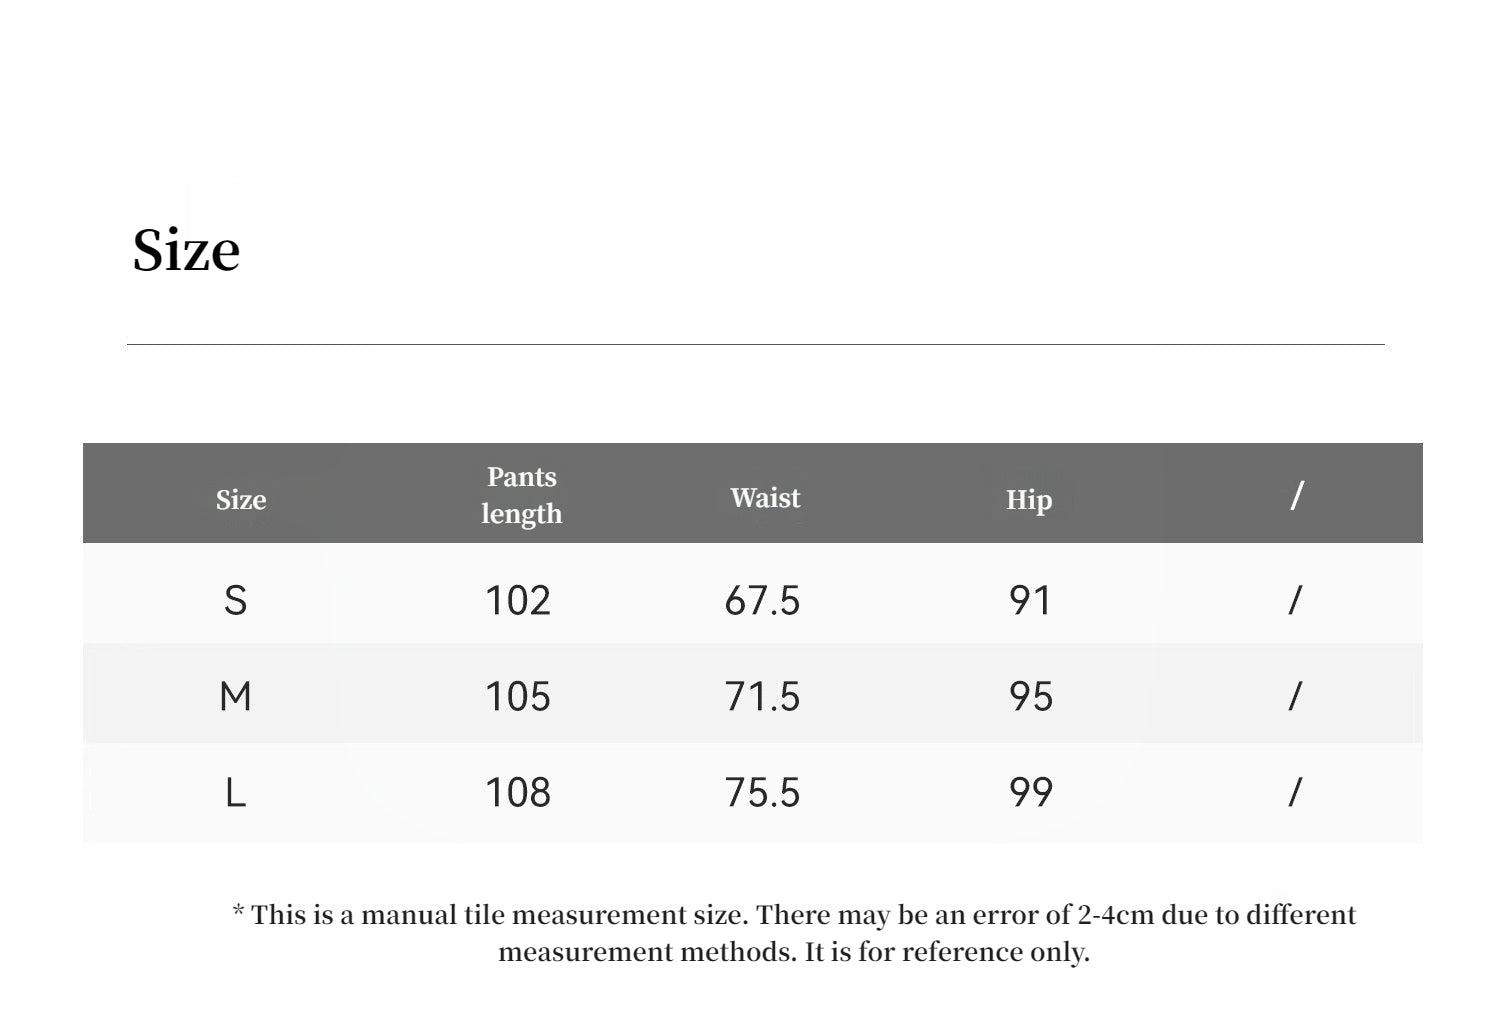Click pants length value 102
Screen dimensions: 1500x1023
click(x=518, y=601)
